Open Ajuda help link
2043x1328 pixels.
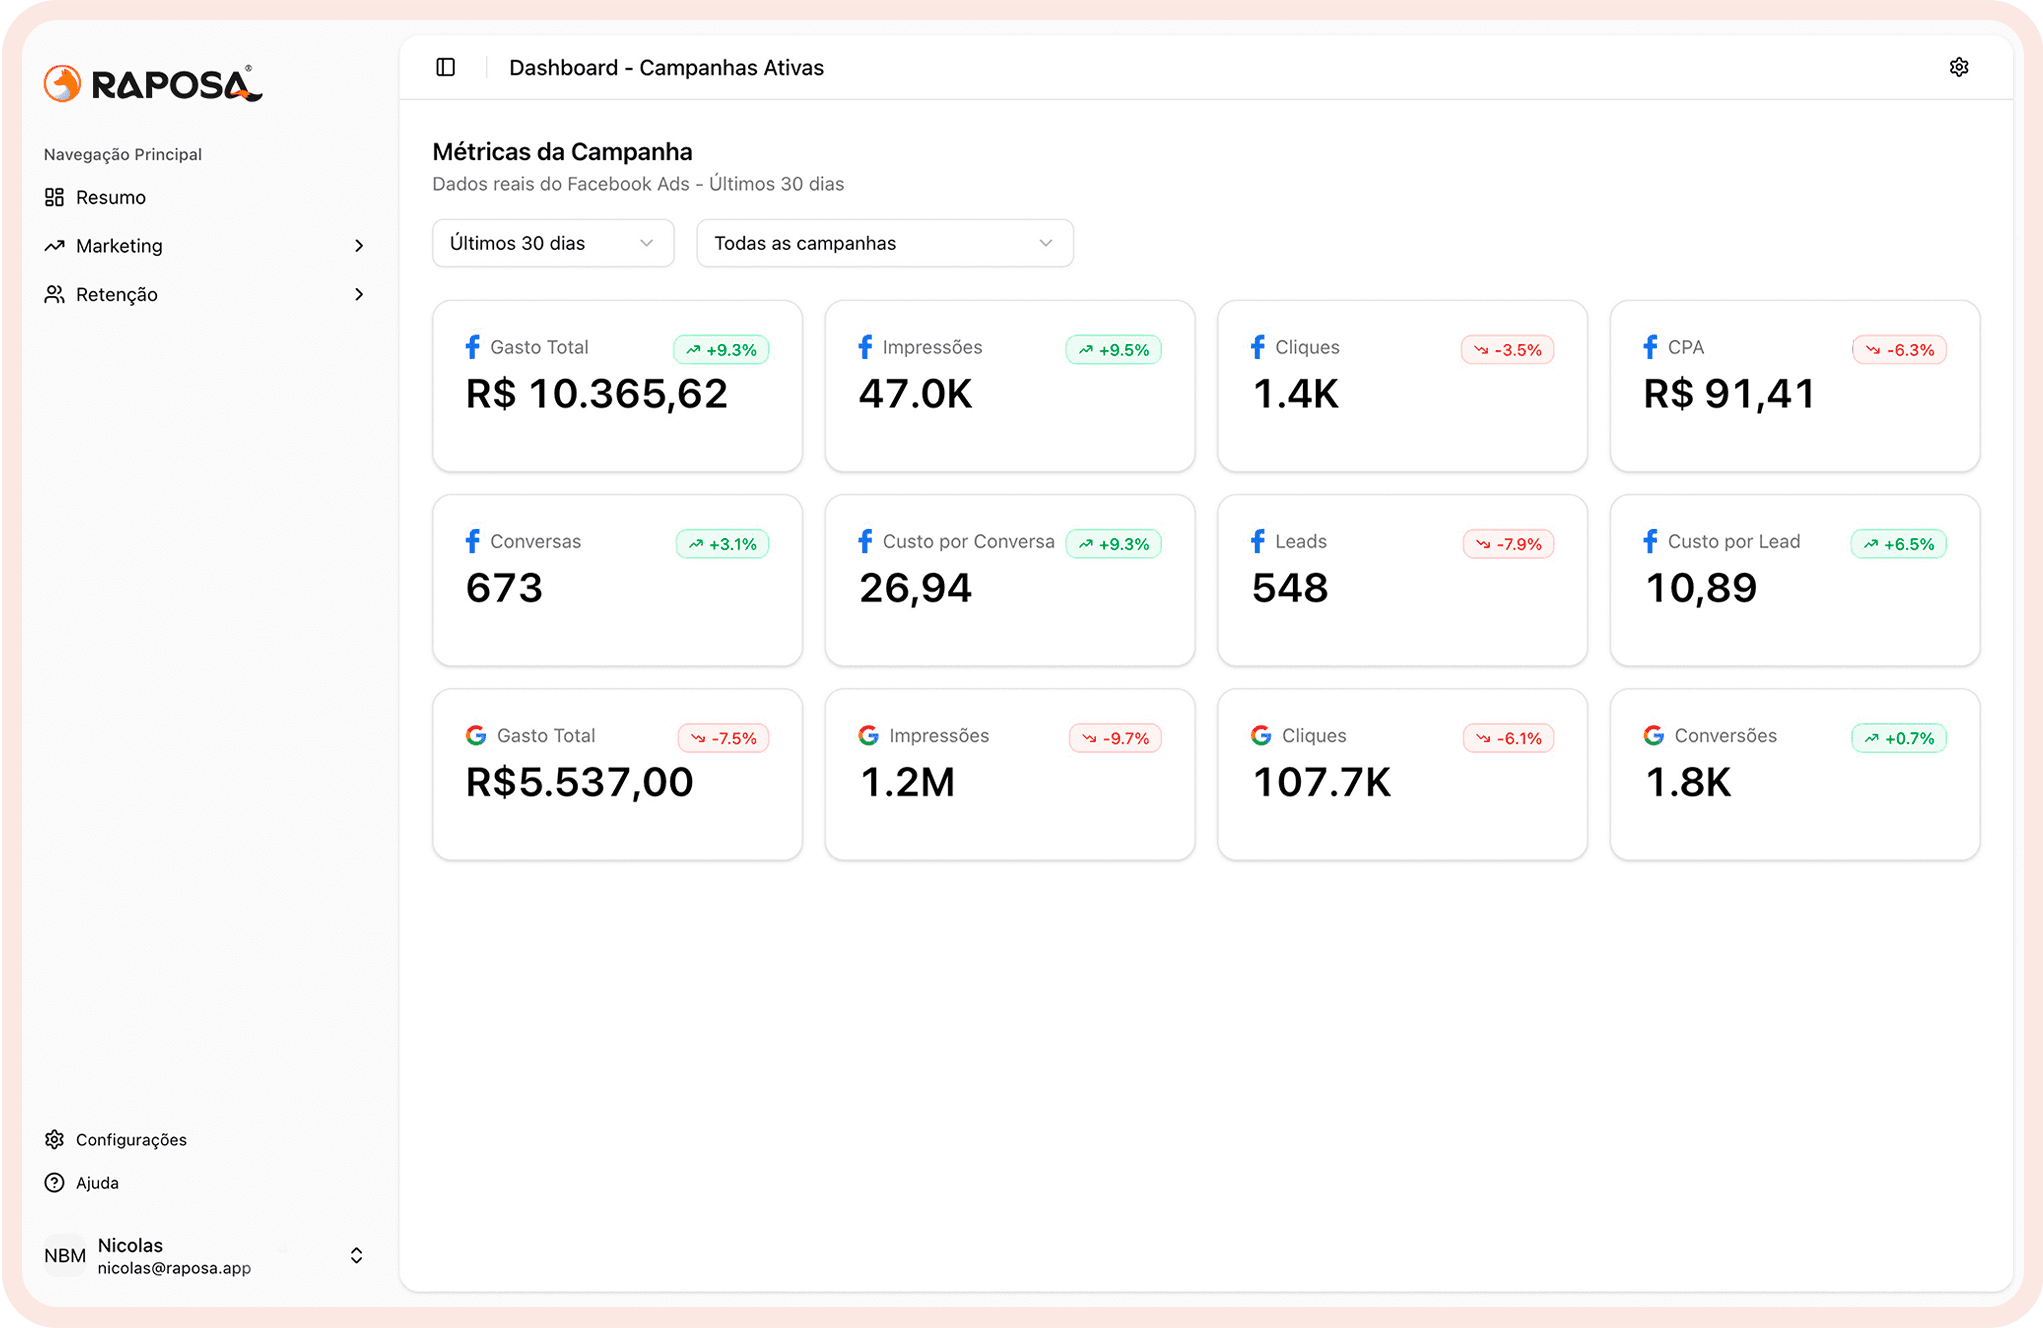pyautogui.click(x=97, y=1183)
